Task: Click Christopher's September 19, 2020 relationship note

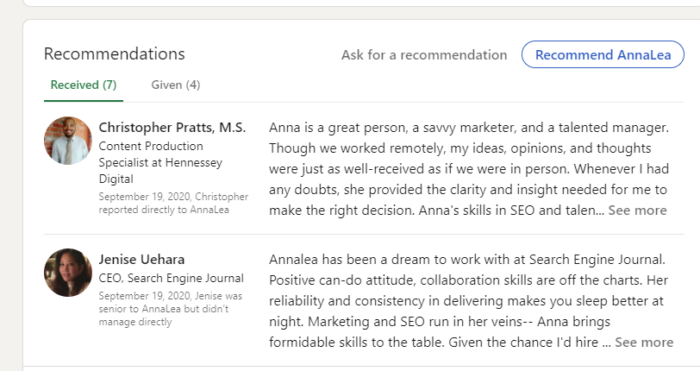Action: [173, 203]
